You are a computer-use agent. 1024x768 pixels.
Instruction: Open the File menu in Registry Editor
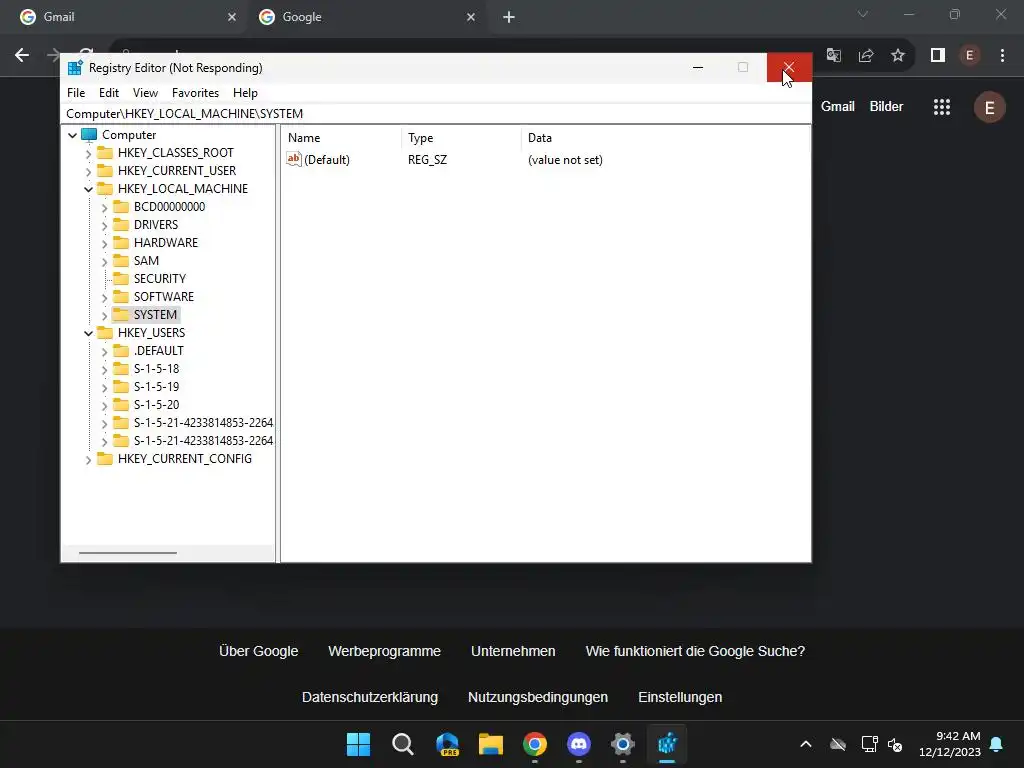[x=76, y=93]
